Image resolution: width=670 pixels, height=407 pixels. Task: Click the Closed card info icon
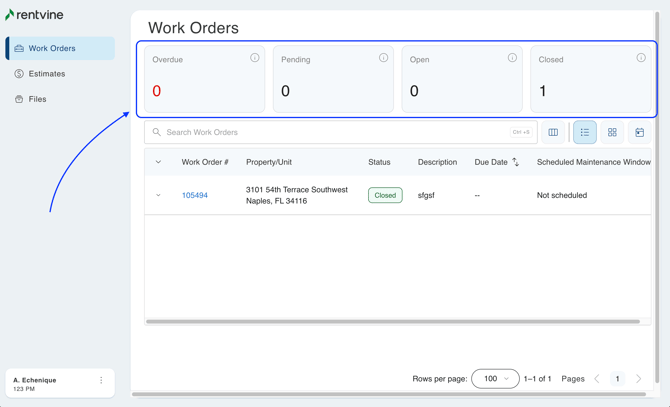coord(641,58)
